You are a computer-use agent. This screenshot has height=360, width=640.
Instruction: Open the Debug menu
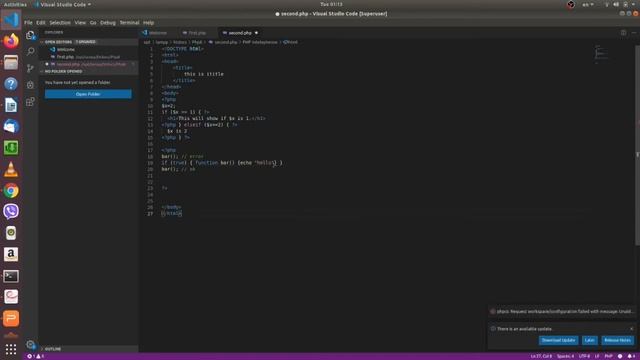[x=108, y=22]
